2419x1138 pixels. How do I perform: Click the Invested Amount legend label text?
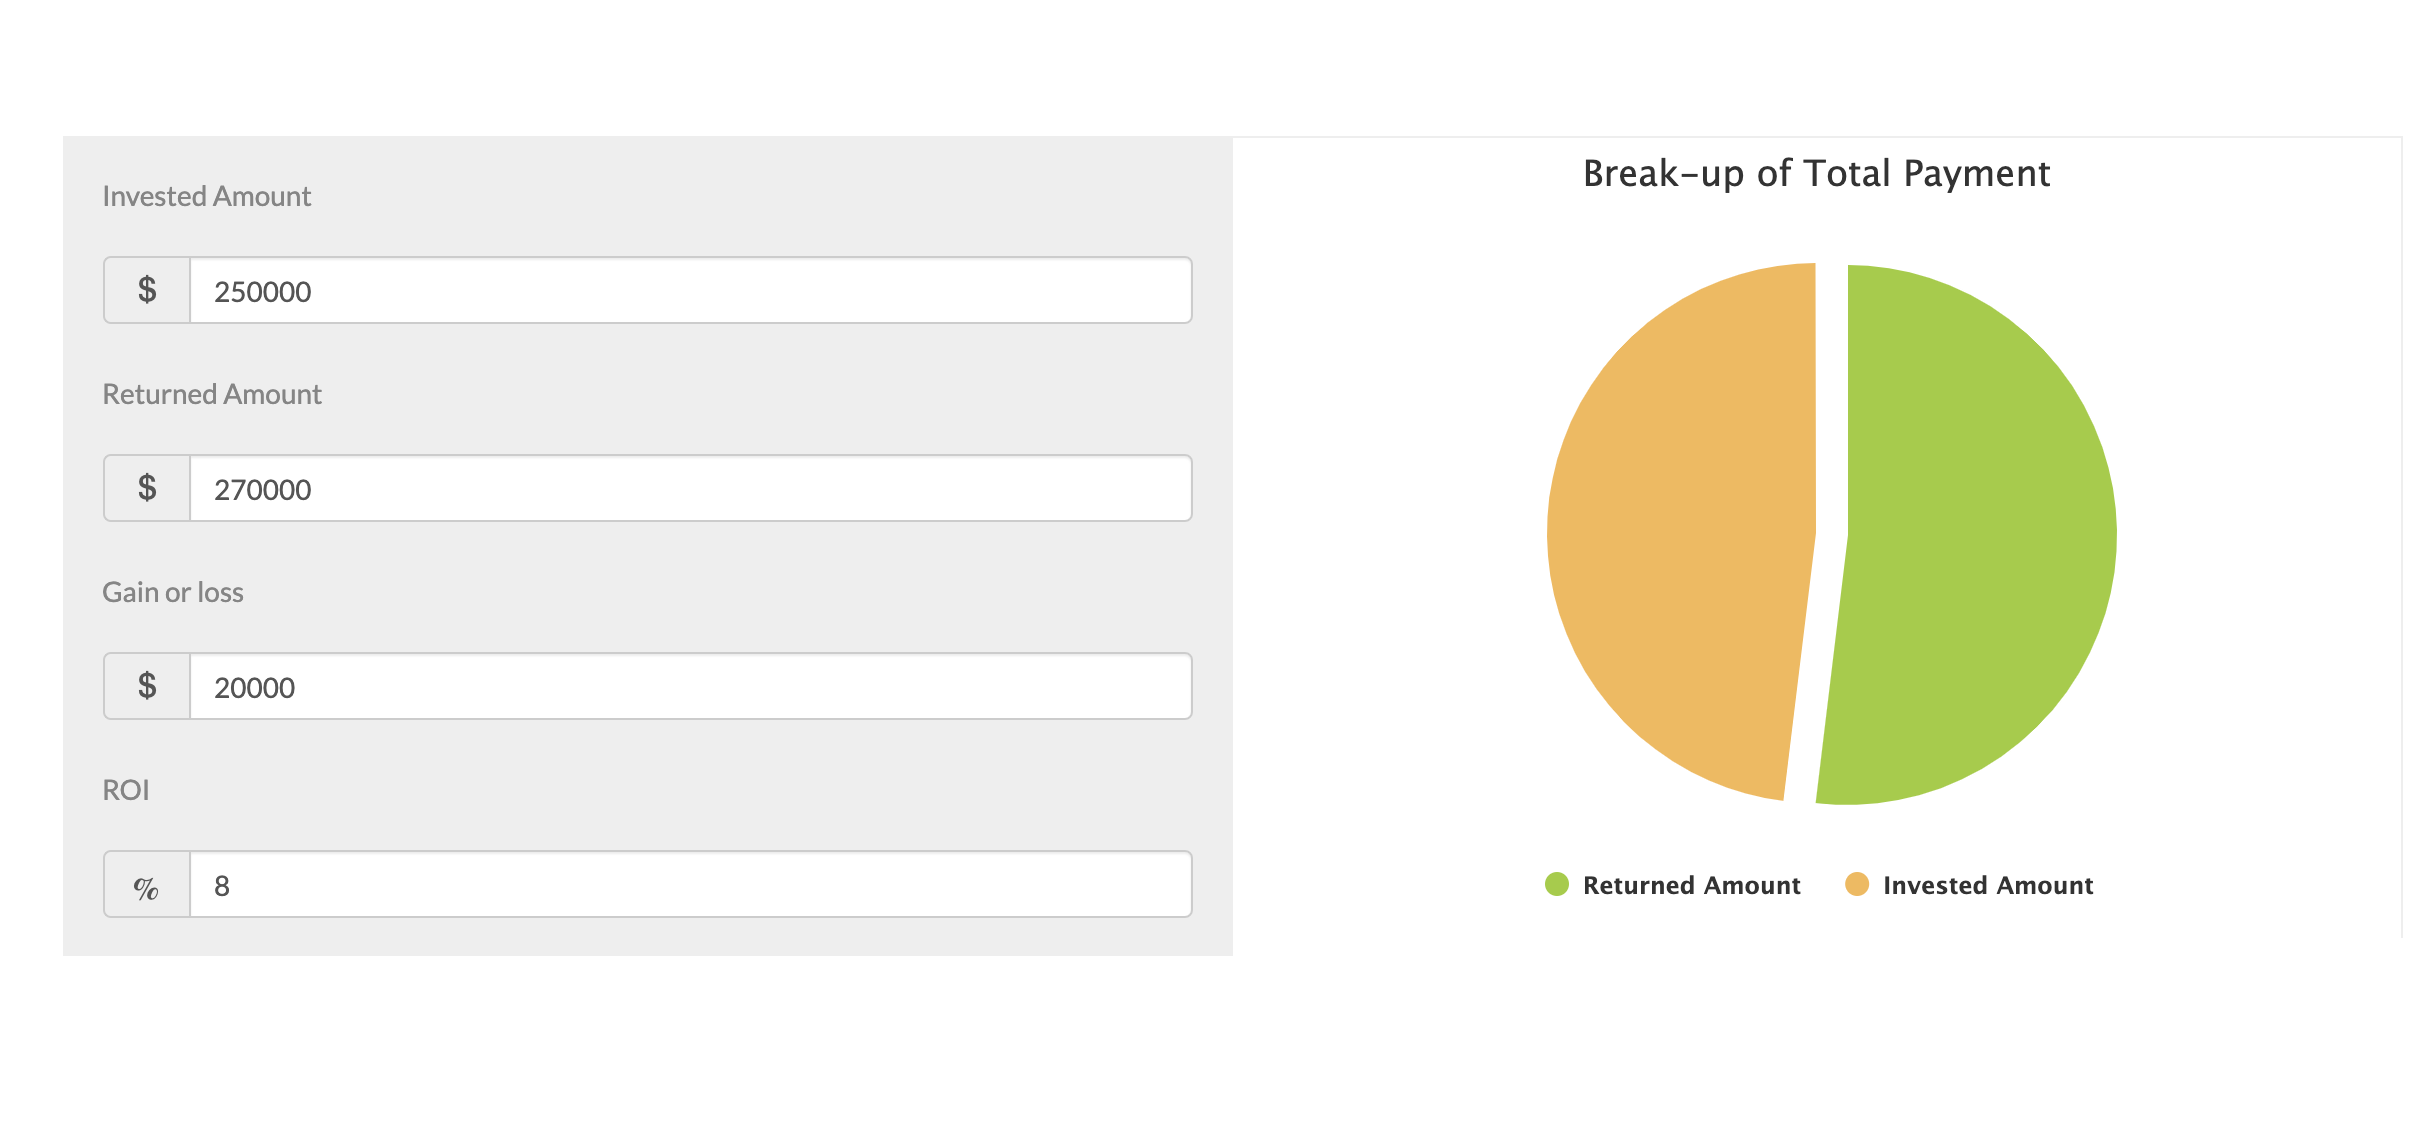1987,886
